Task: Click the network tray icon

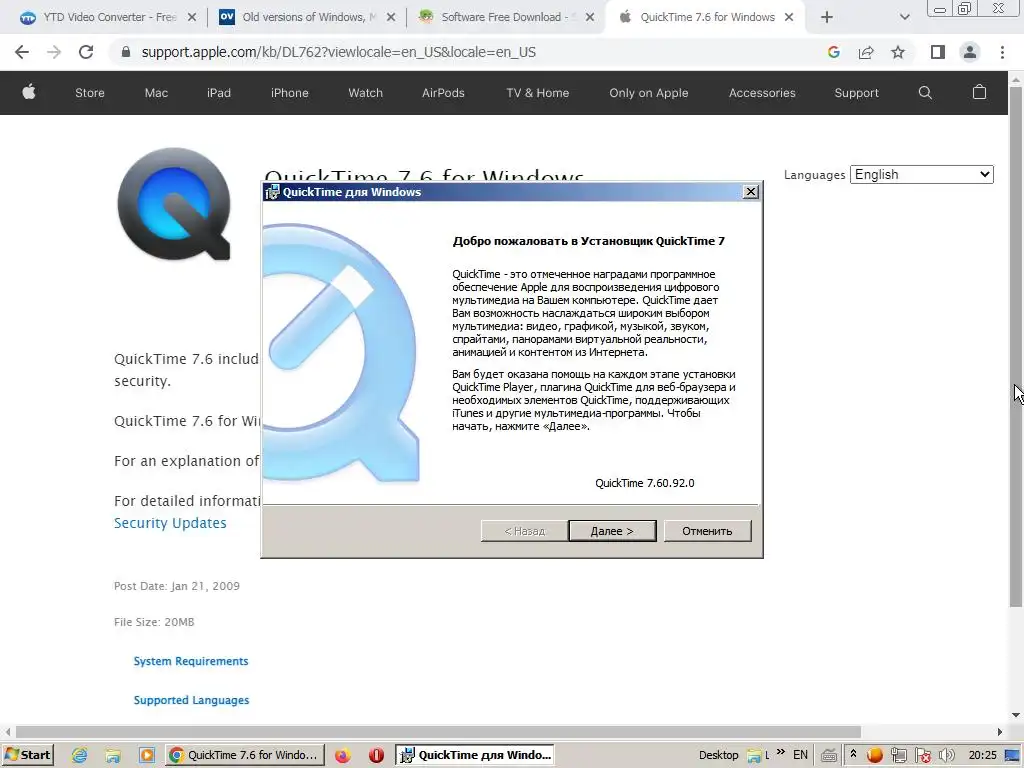Action: coord(899,756)
